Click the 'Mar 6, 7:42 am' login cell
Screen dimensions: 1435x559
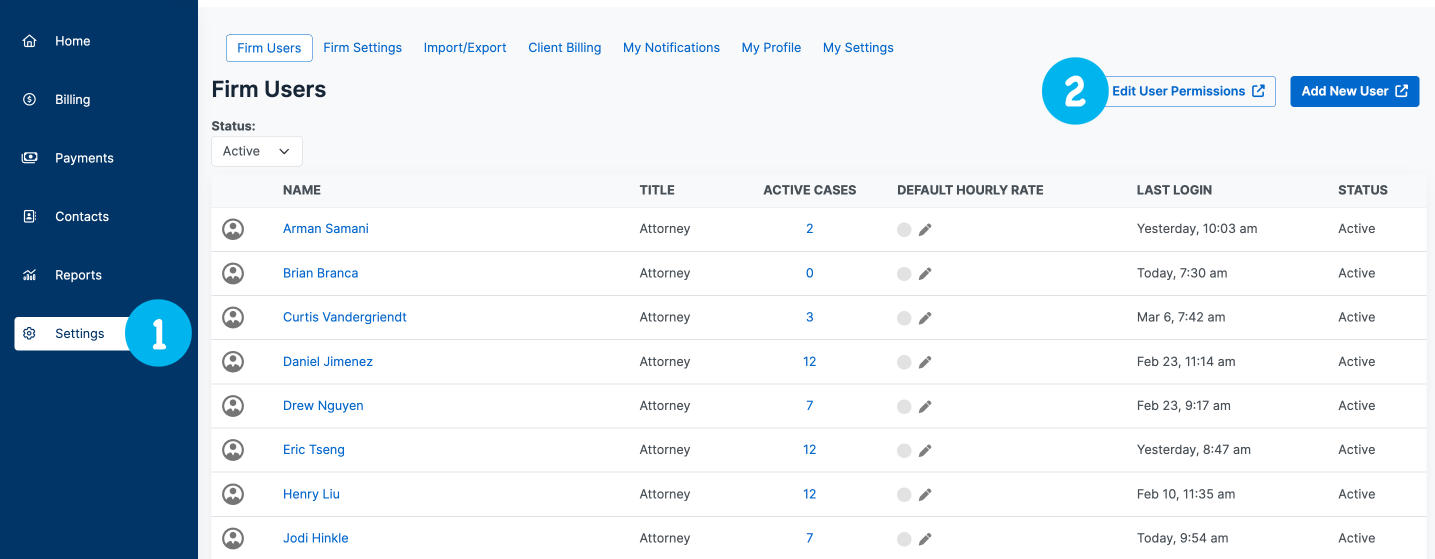pyautogui.click(x=1181, y=317)
